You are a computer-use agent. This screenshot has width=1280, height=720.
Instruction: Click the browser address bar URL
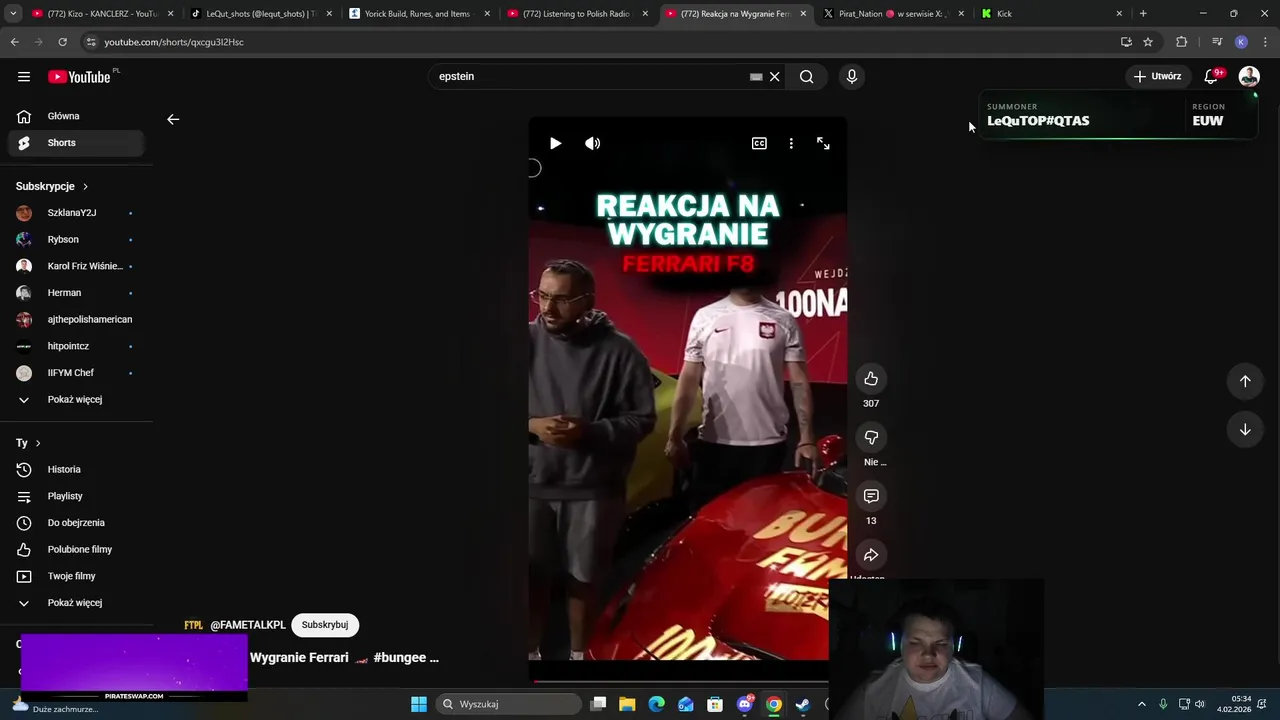point(174,42)
